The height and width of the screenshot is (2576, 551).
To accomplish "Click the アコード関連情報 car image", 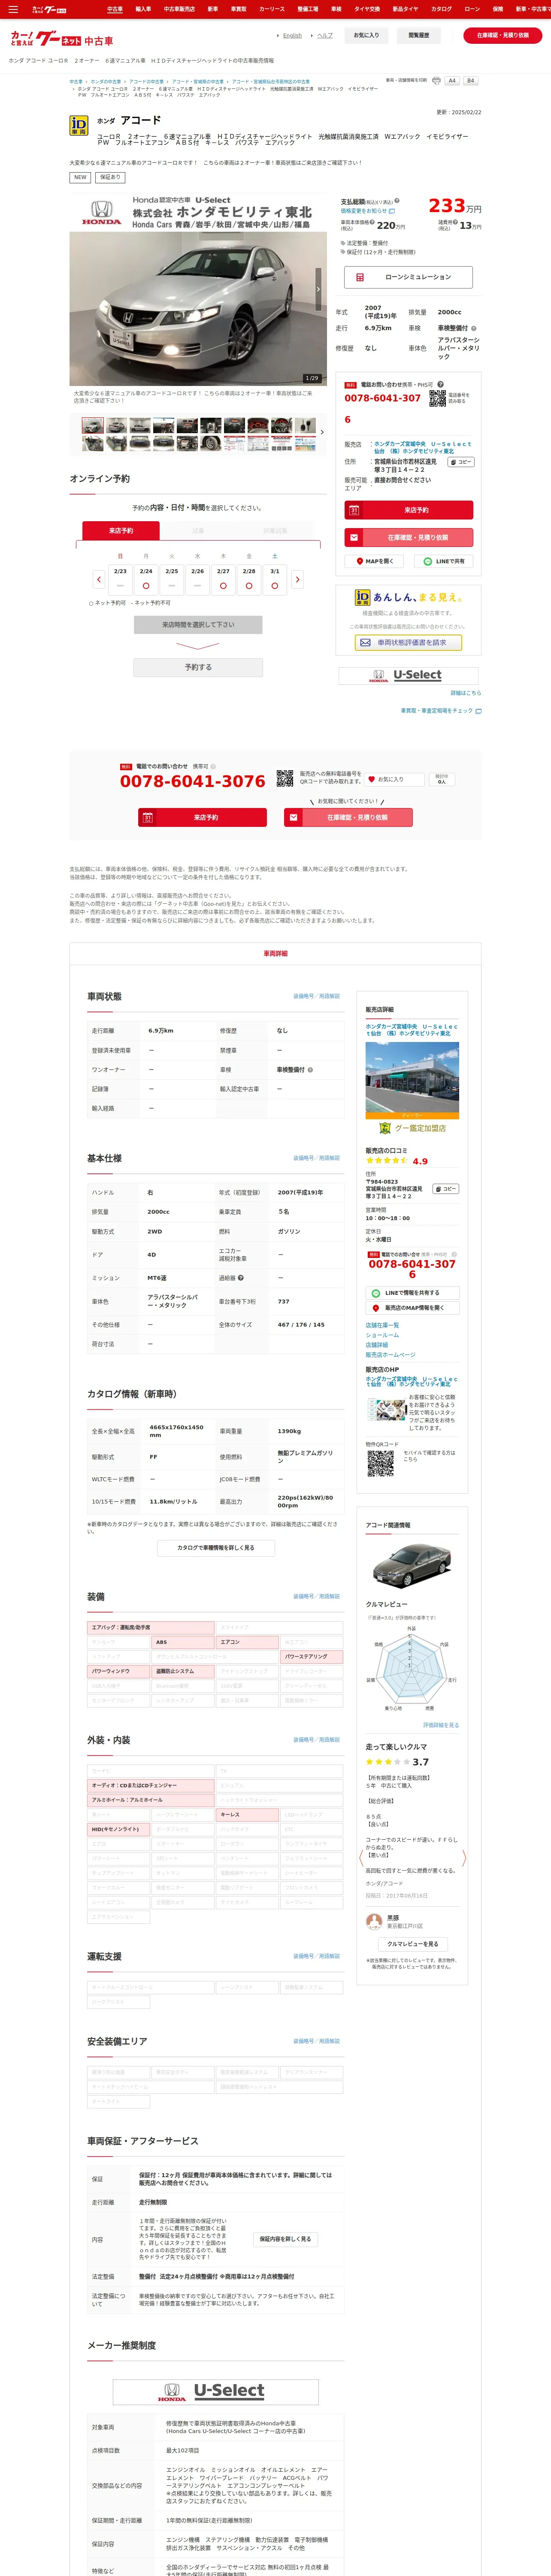I will click(412, 1566).
